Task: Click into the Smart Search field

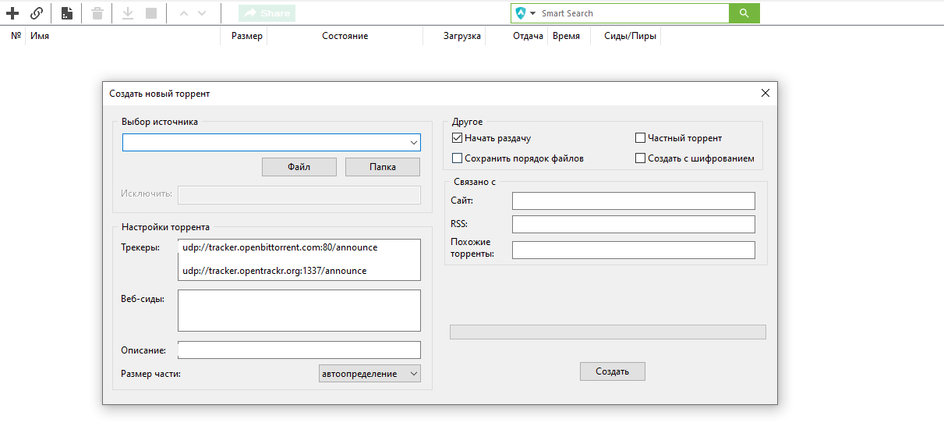Action: [632, 13]
